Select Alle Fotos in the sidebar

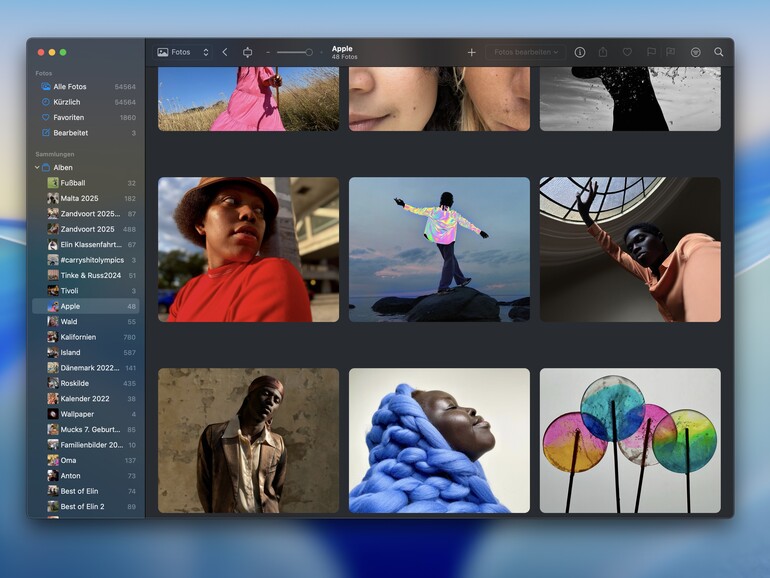coord(86,86)
